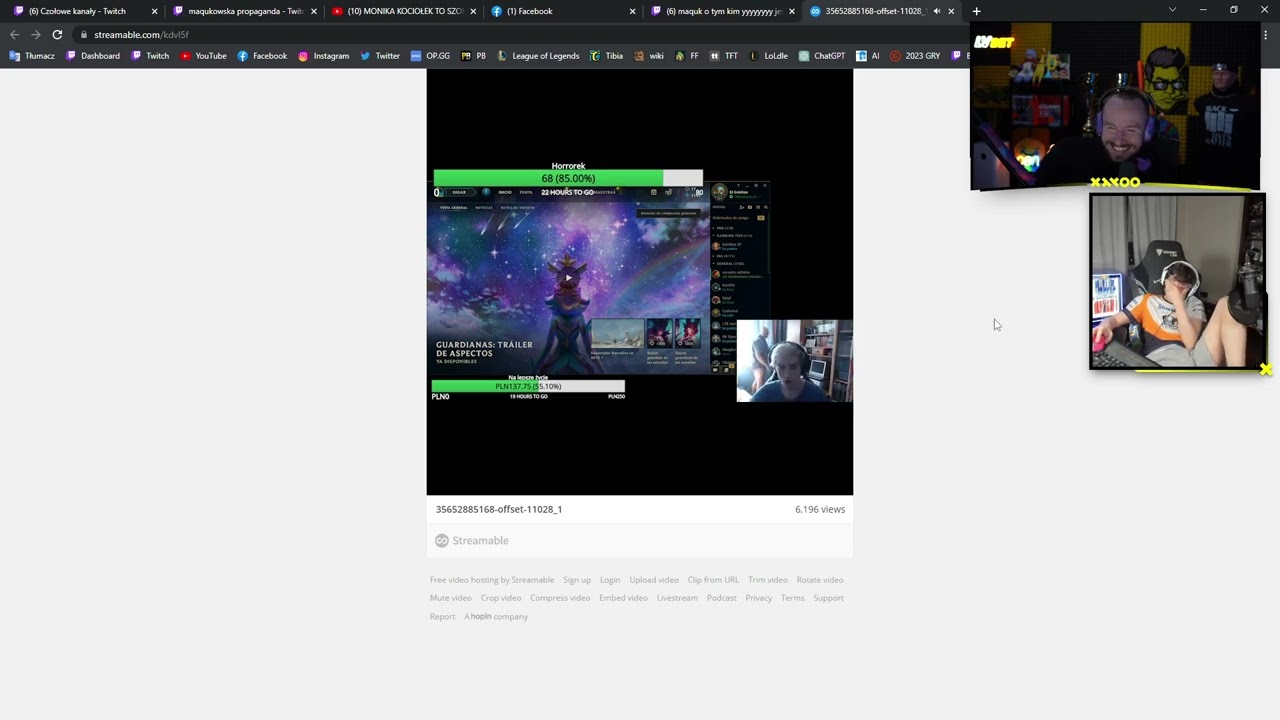
Task: Open the tab search dropdown arrow
Action: 1172,10
